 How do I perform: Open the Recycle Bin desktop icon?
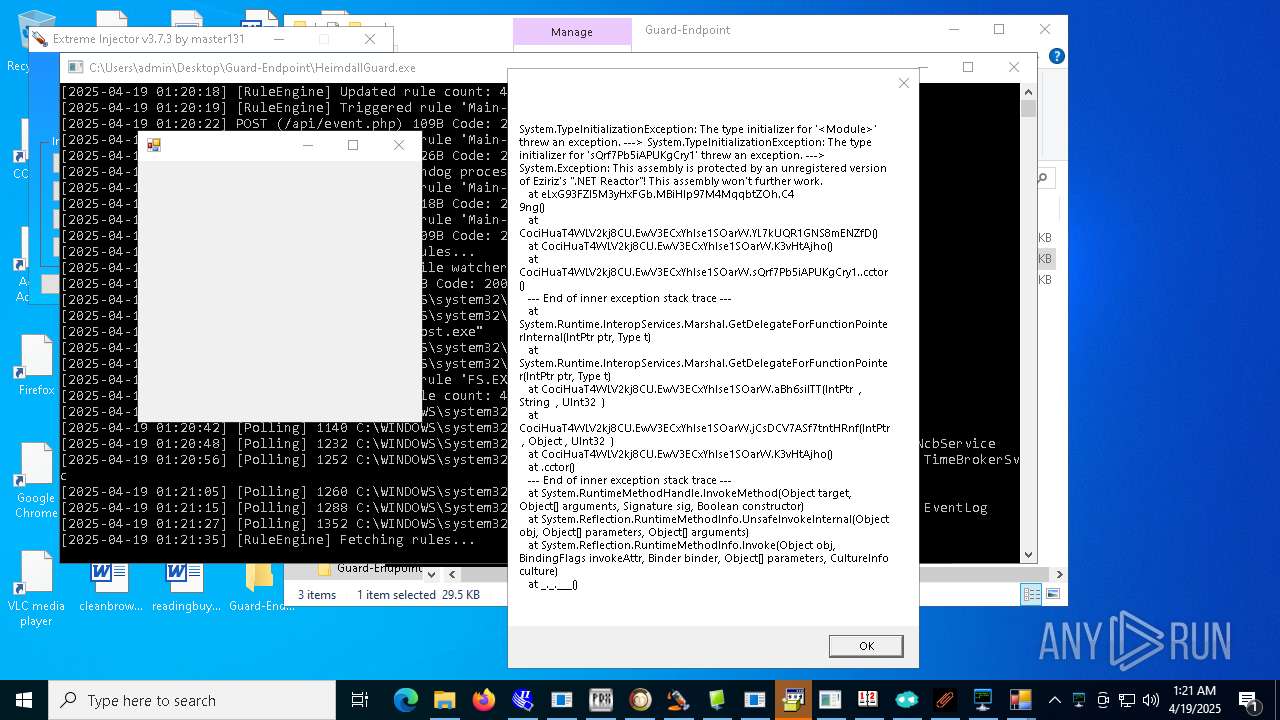(x=36, y=40)
